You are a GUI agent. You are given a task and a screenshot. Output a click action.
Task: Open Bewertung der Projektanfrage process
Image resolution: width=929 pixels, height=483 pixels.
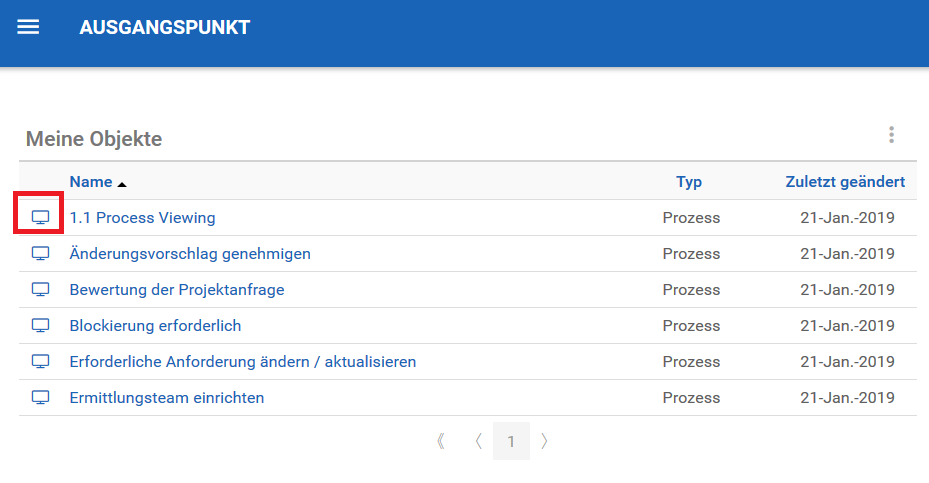tap(177, 290)
